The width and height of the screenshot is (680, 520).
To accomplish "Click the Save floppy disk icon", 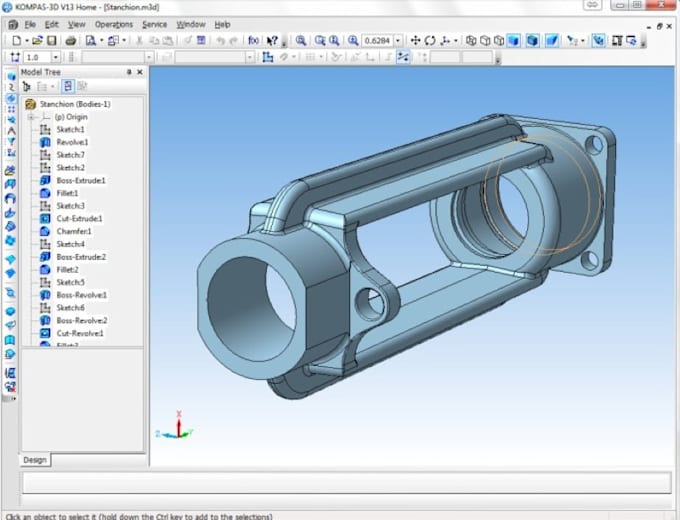I will 52,40.
